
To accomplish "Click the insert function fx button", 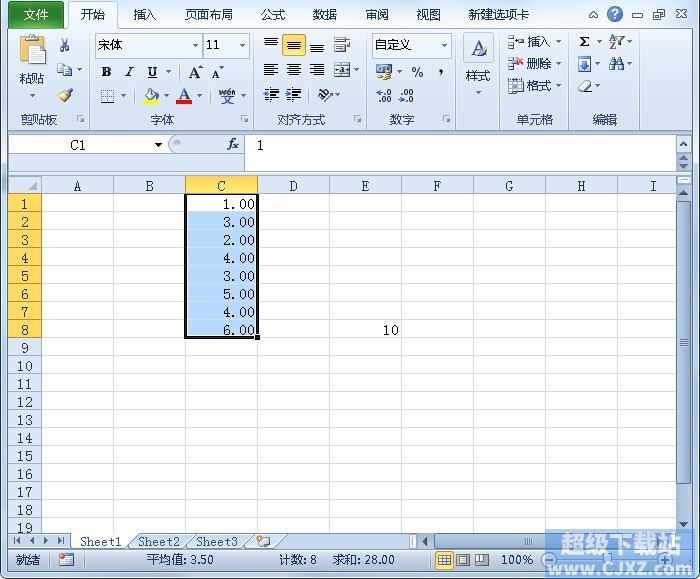I will (x=233, y=144).
